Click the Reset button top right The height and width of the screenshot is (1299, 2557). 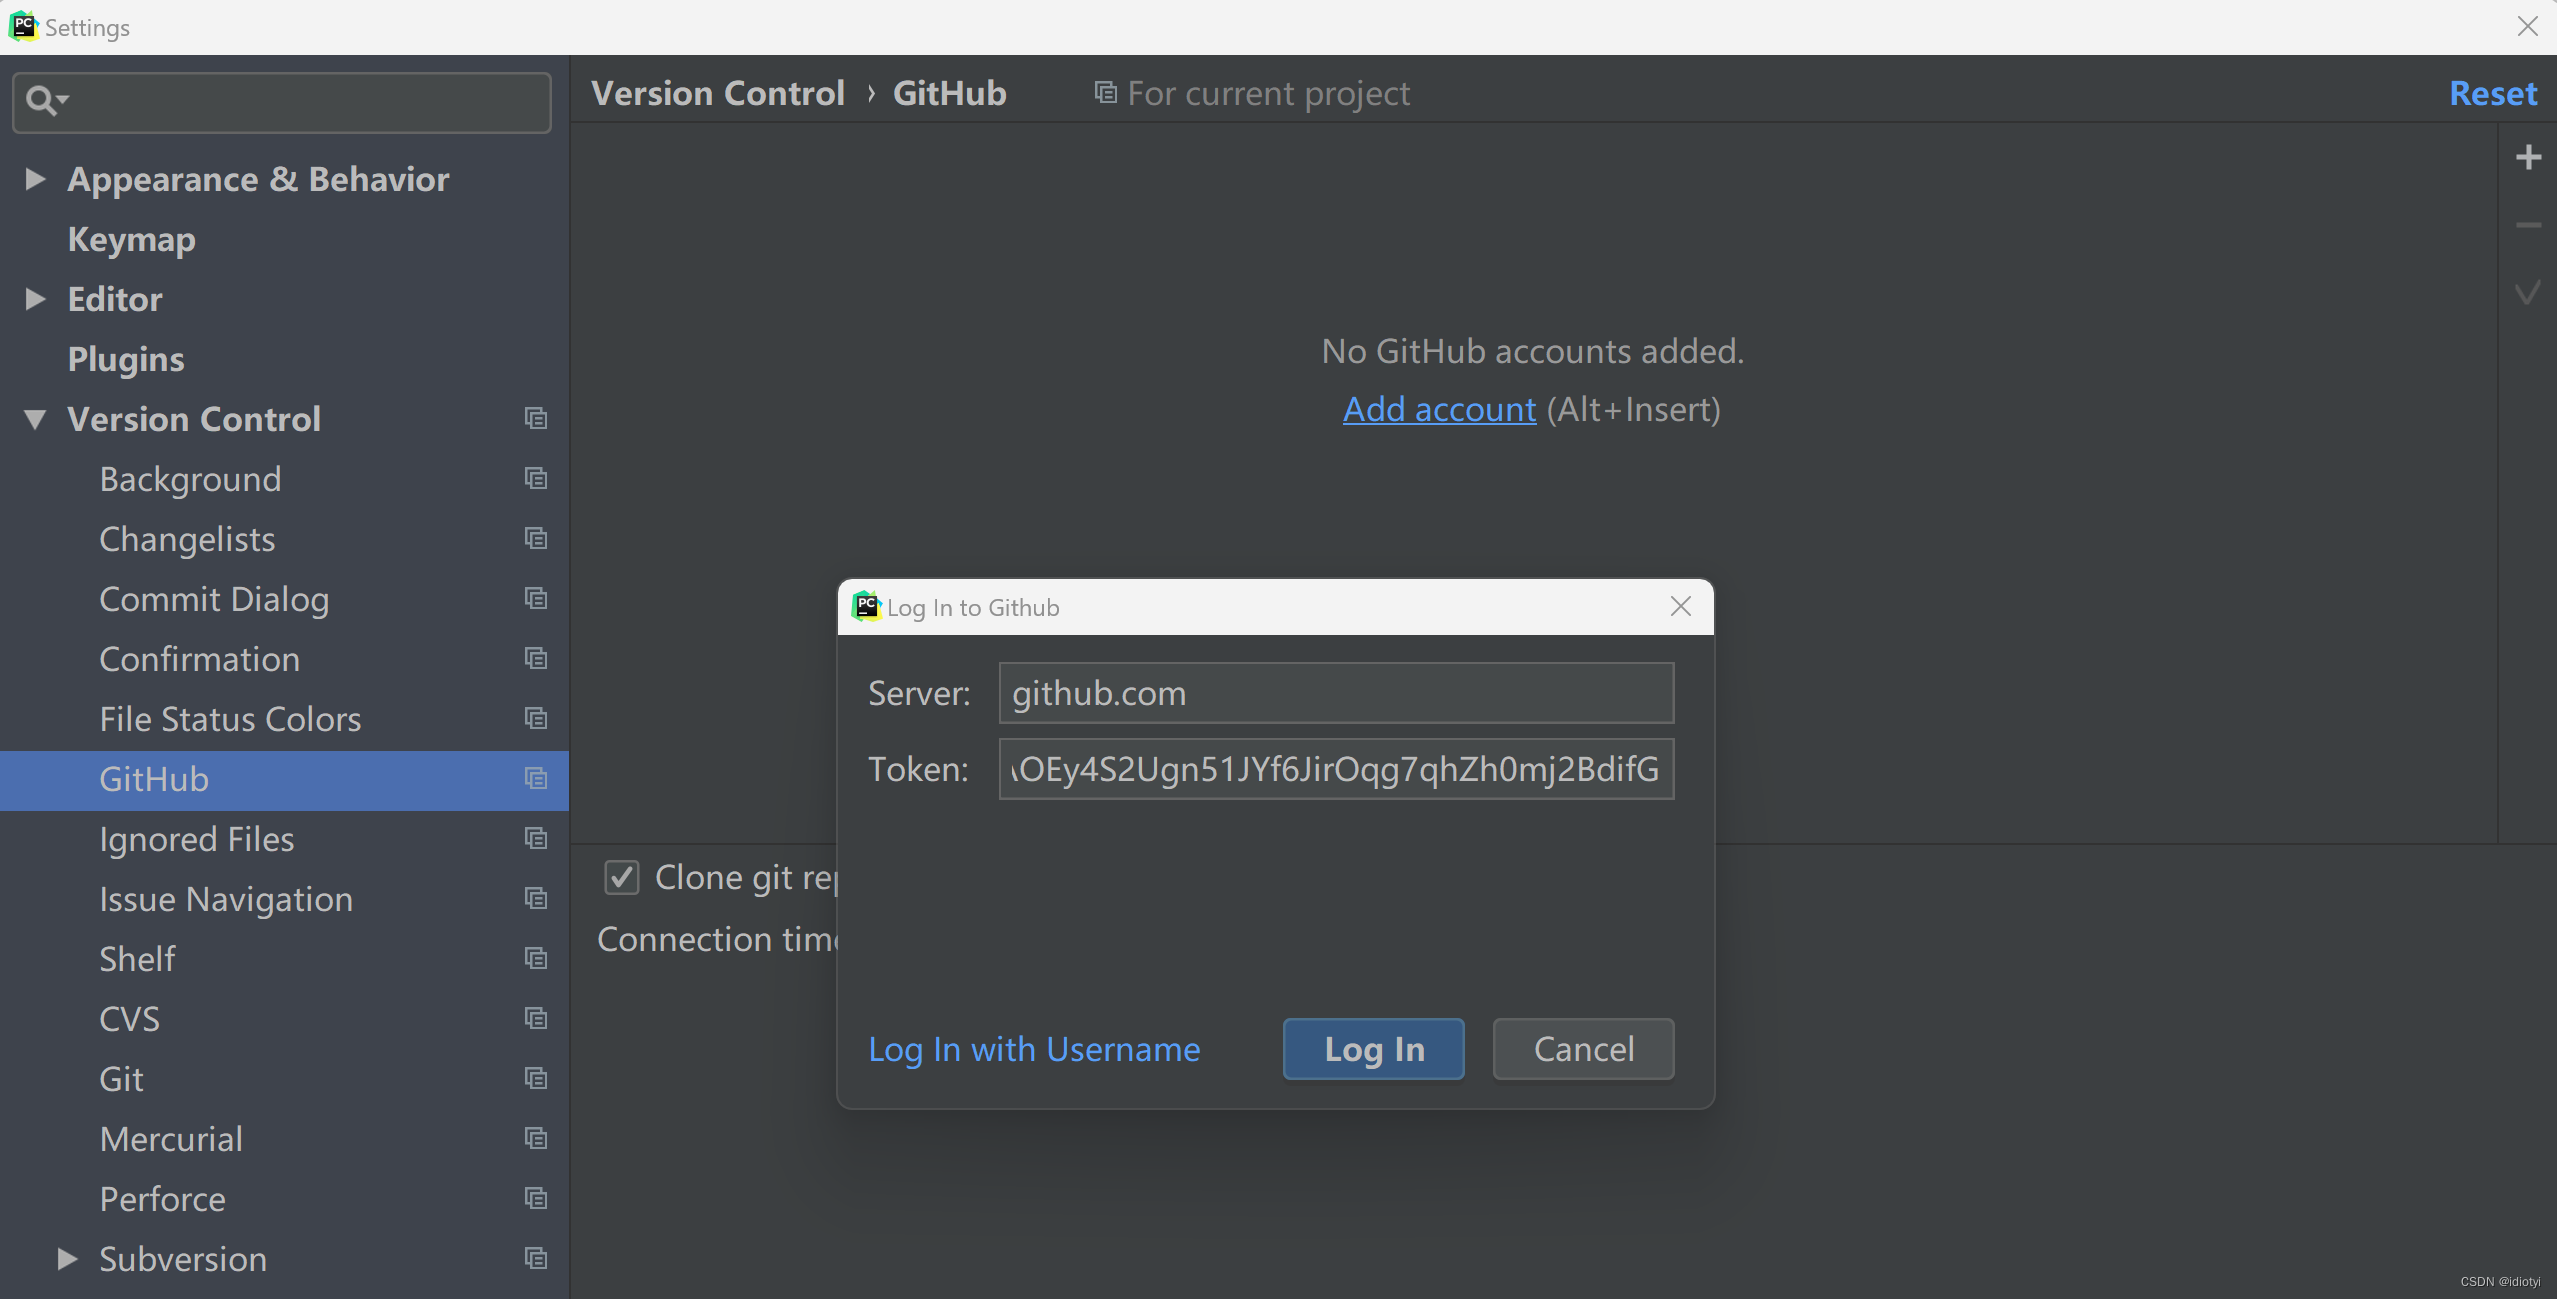coord(2492,91)
